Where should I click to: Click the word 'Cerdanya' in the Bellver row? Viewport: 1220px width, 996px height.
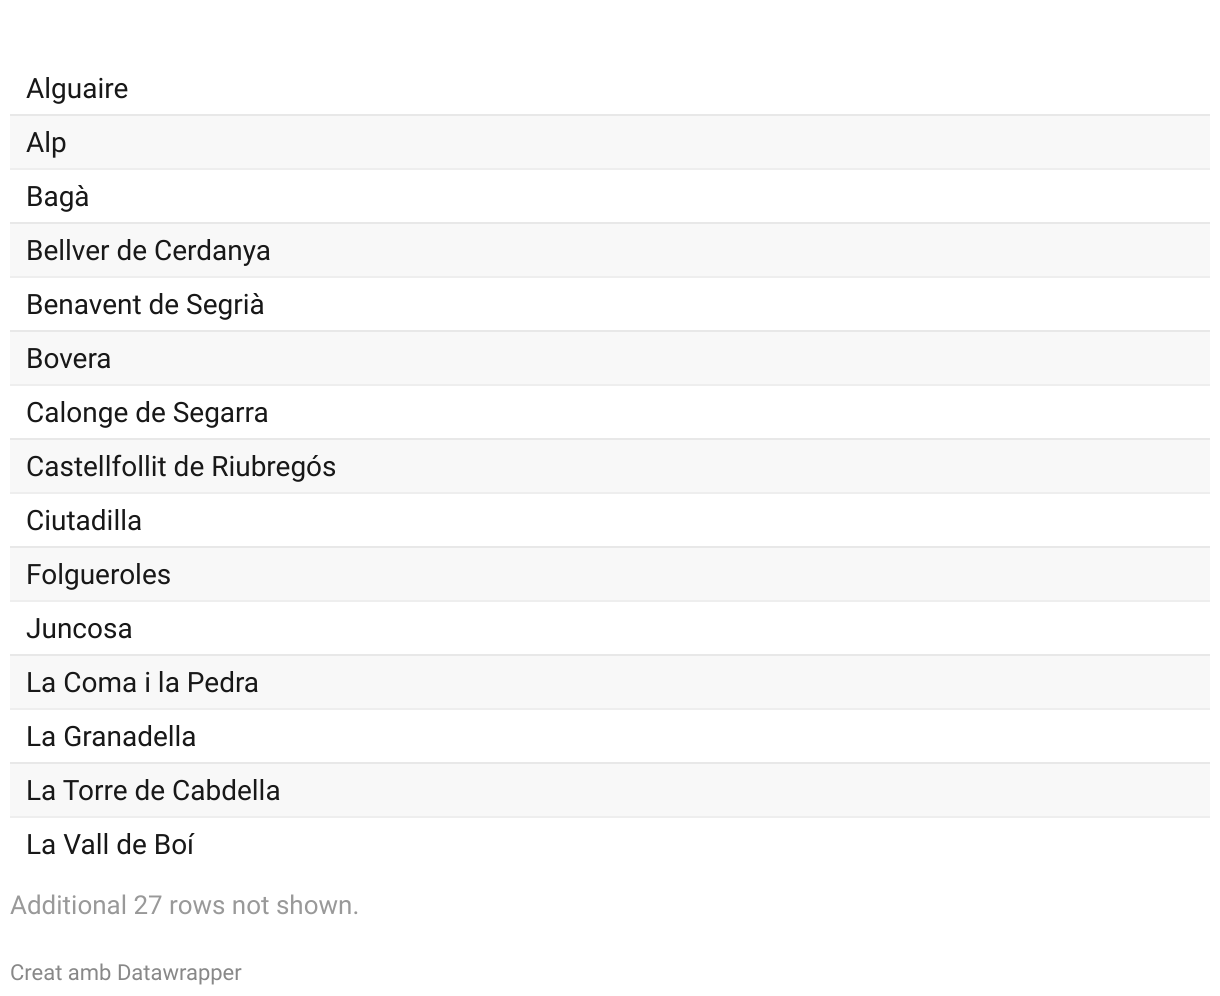pos(212,251)
